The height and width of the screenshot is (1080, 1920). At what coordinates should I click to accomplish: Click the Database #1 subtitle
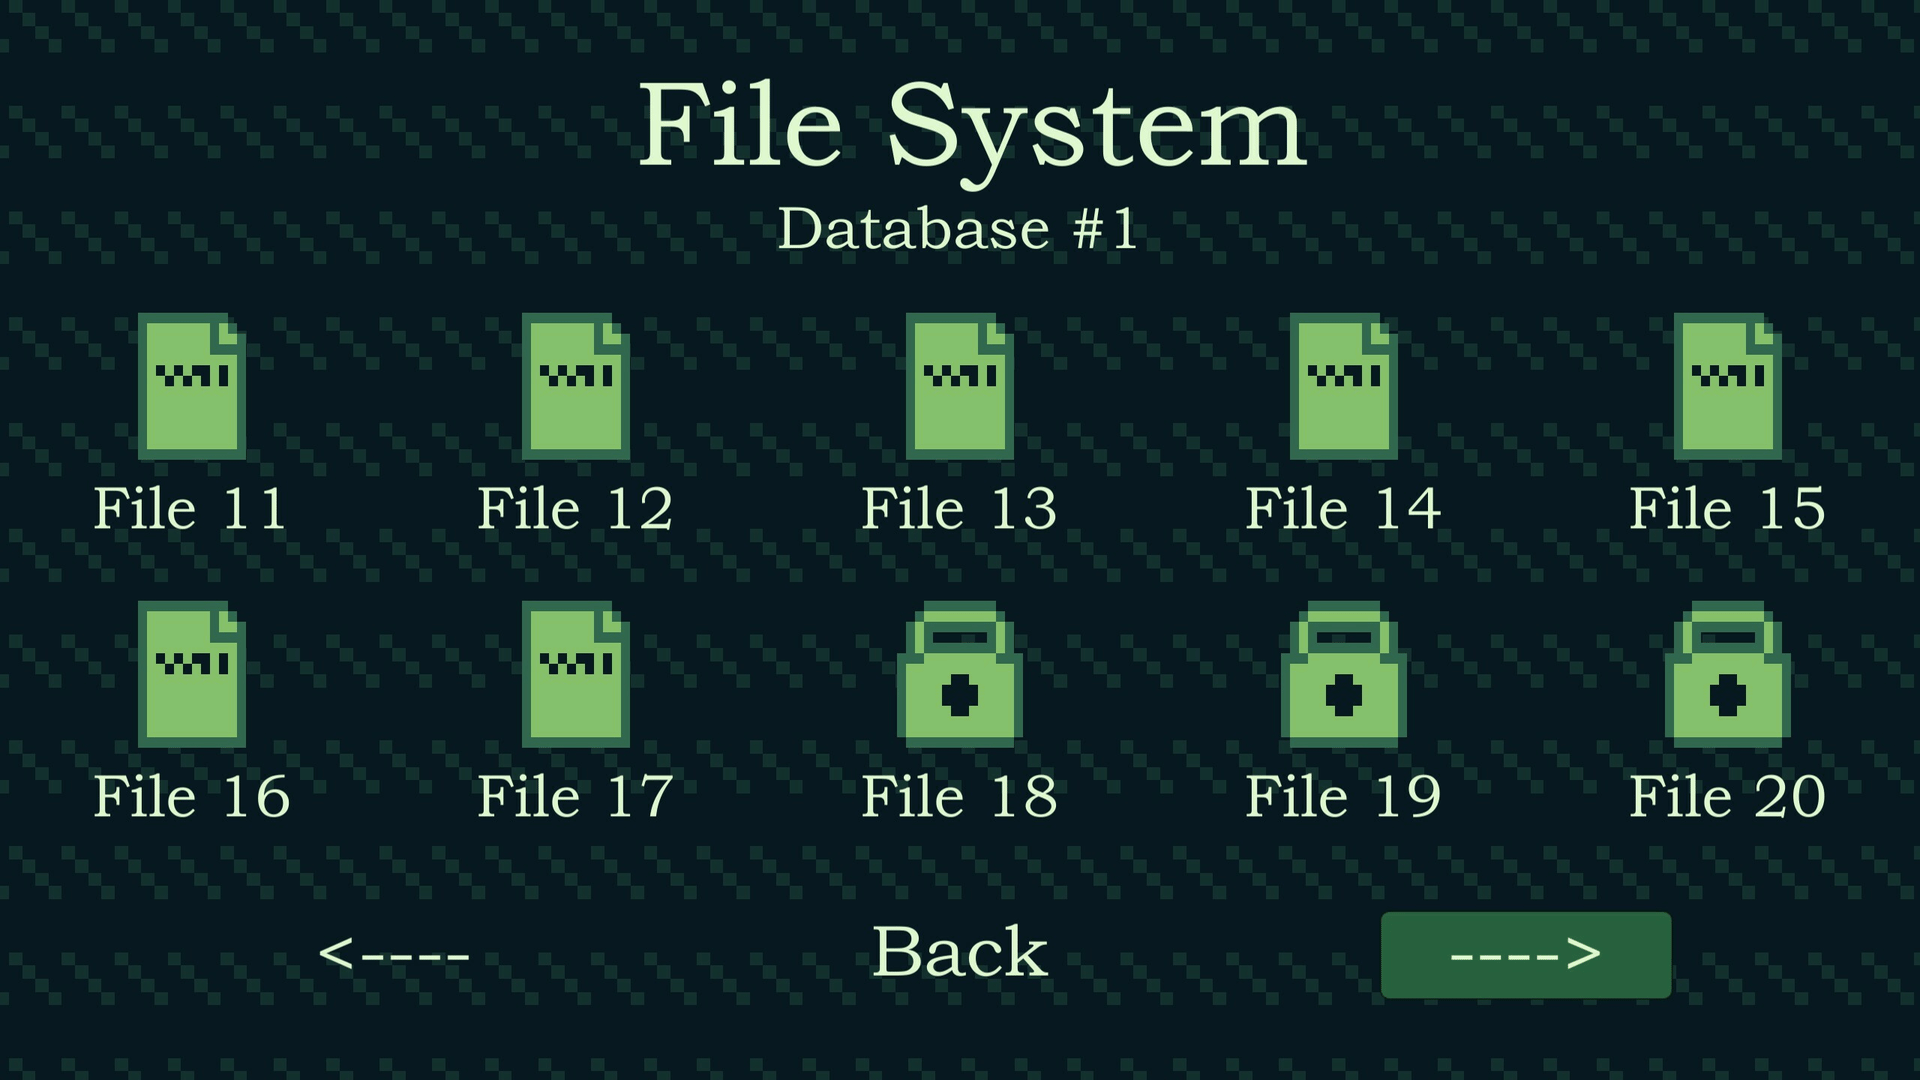point(958,229)
